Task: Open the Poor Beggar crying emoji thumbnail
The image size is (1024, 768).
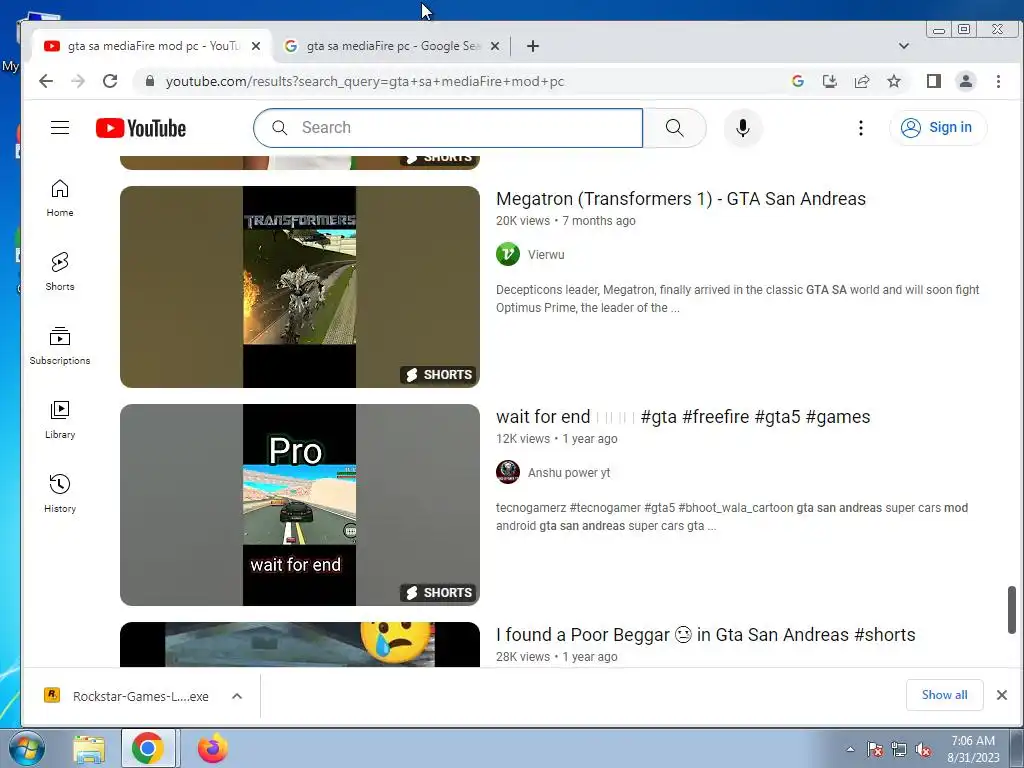Action: pyautogui.click(x=300, y=645)
